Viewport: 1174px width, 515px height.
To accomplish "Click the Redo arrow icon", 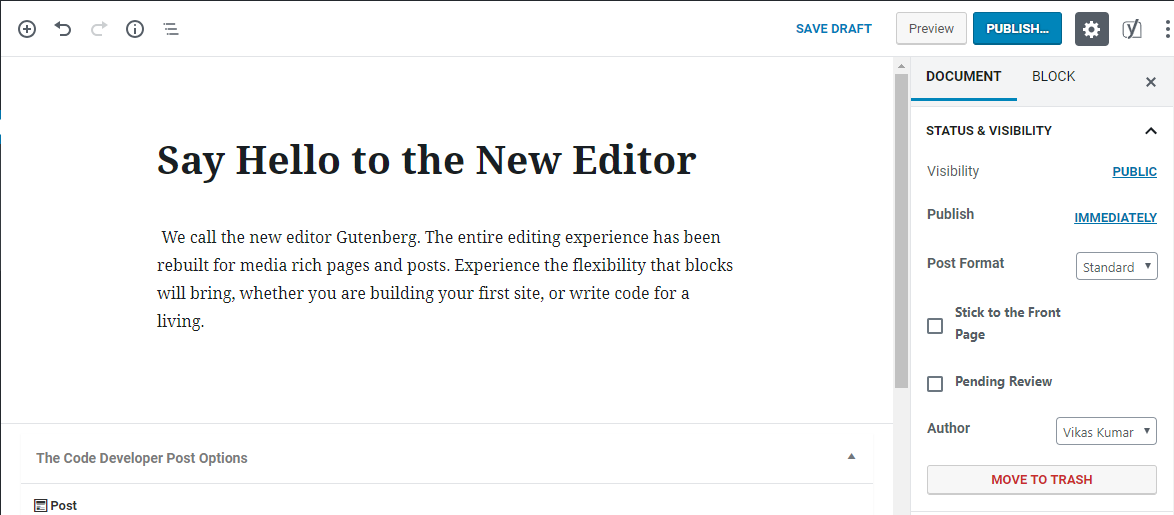I will pos(99,29).
